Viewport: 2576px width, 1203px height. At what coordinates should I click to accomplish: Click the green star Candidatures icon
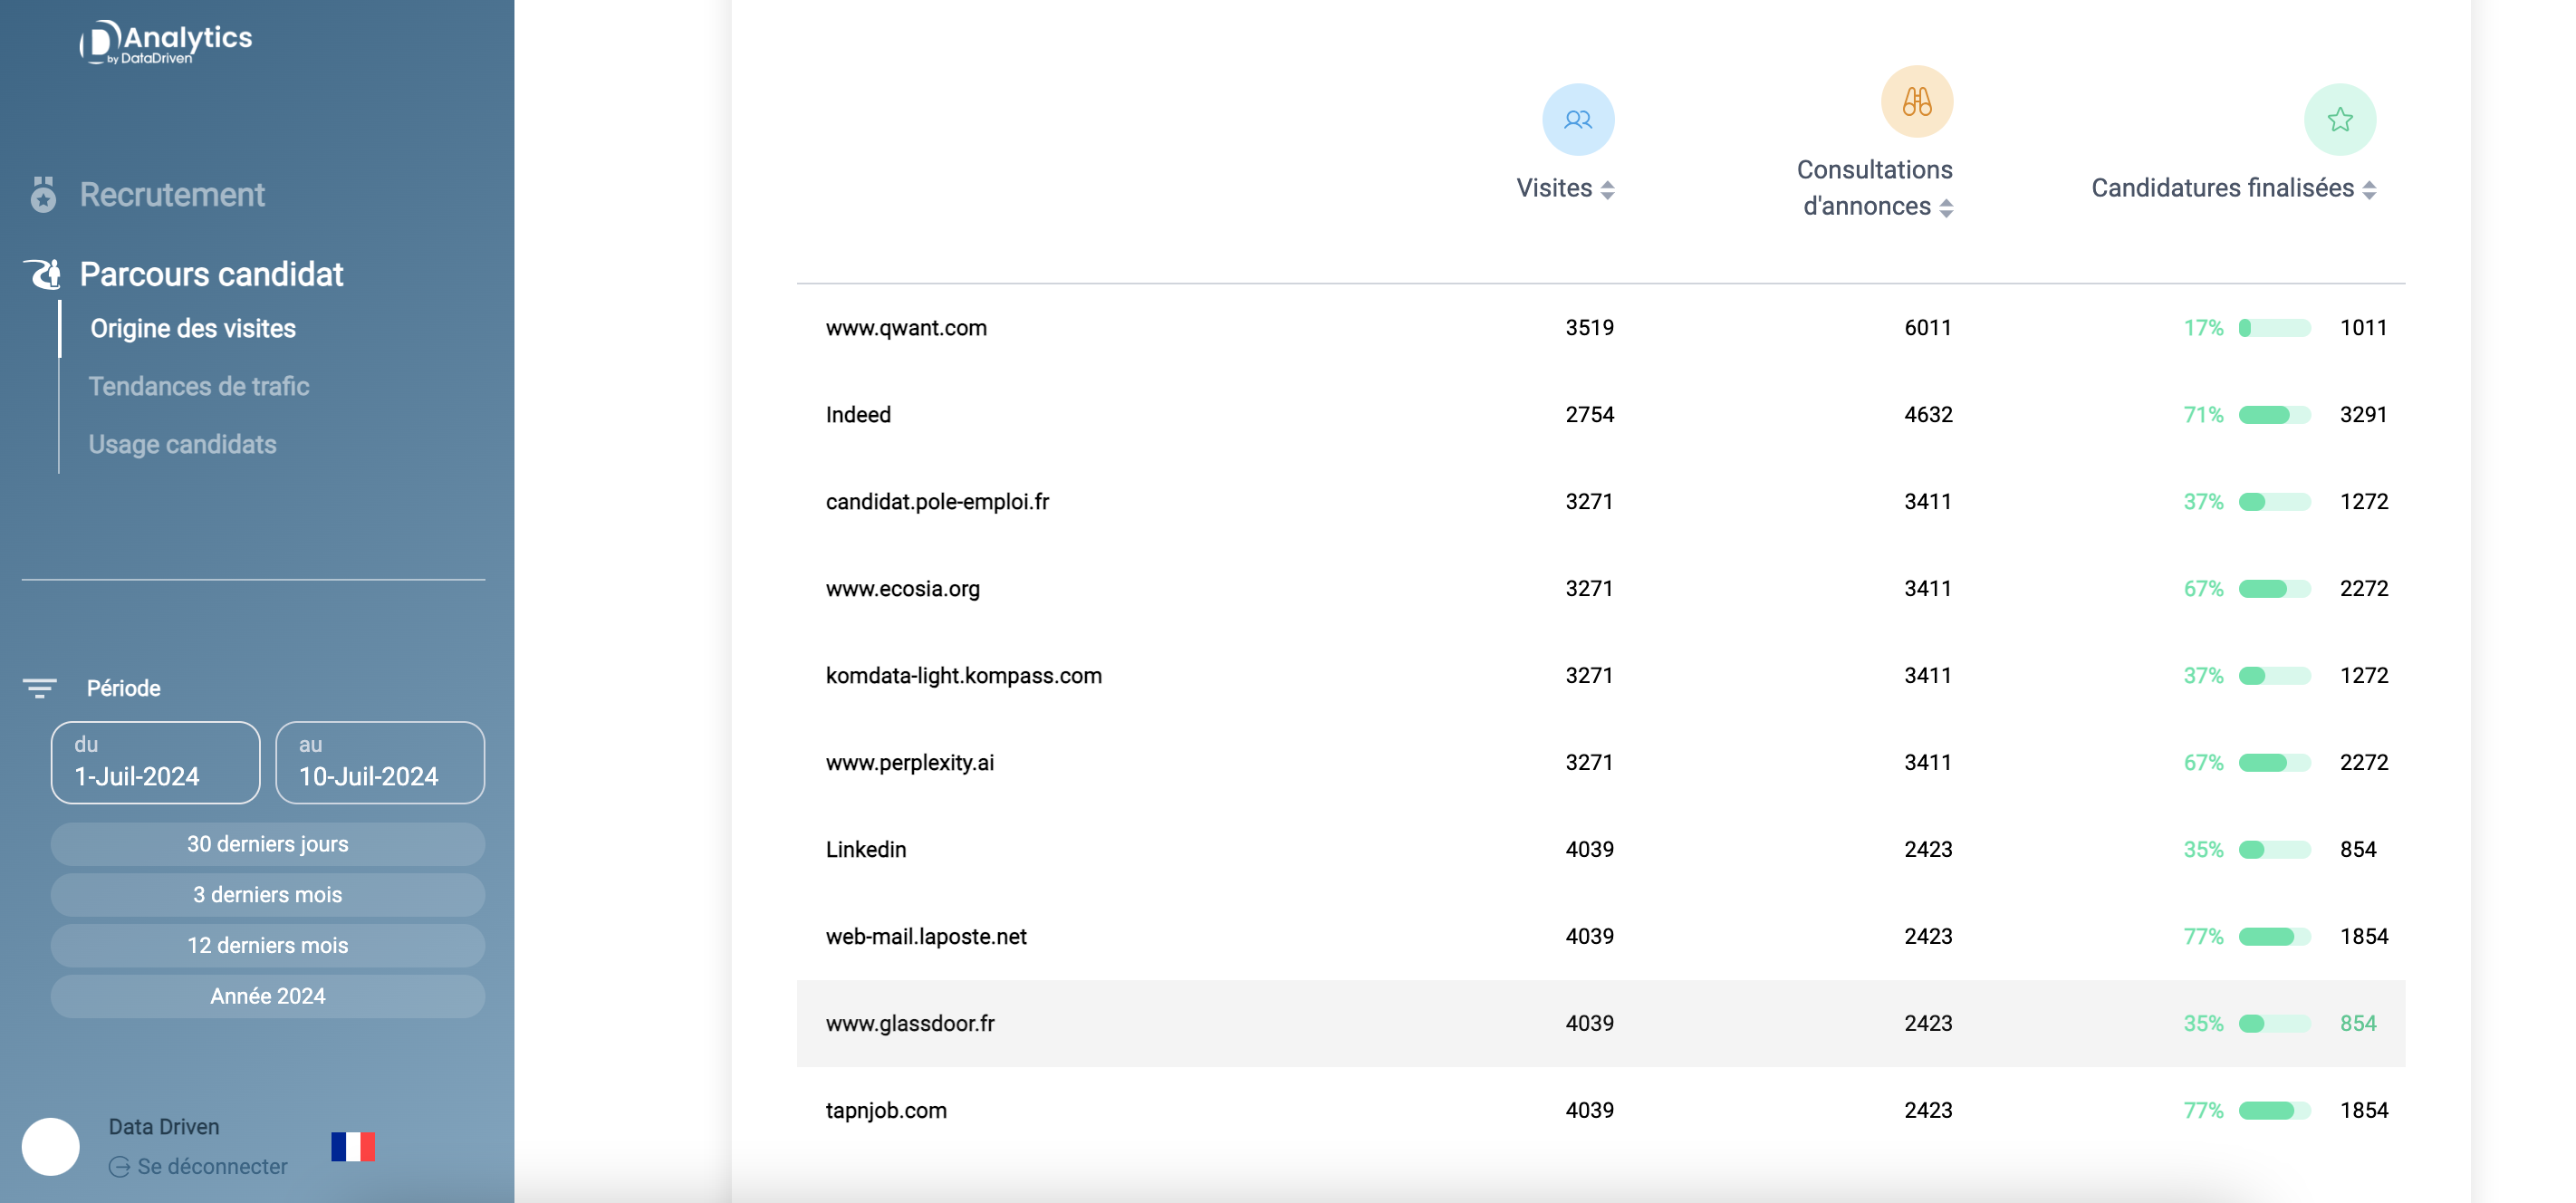(2339, 120)
